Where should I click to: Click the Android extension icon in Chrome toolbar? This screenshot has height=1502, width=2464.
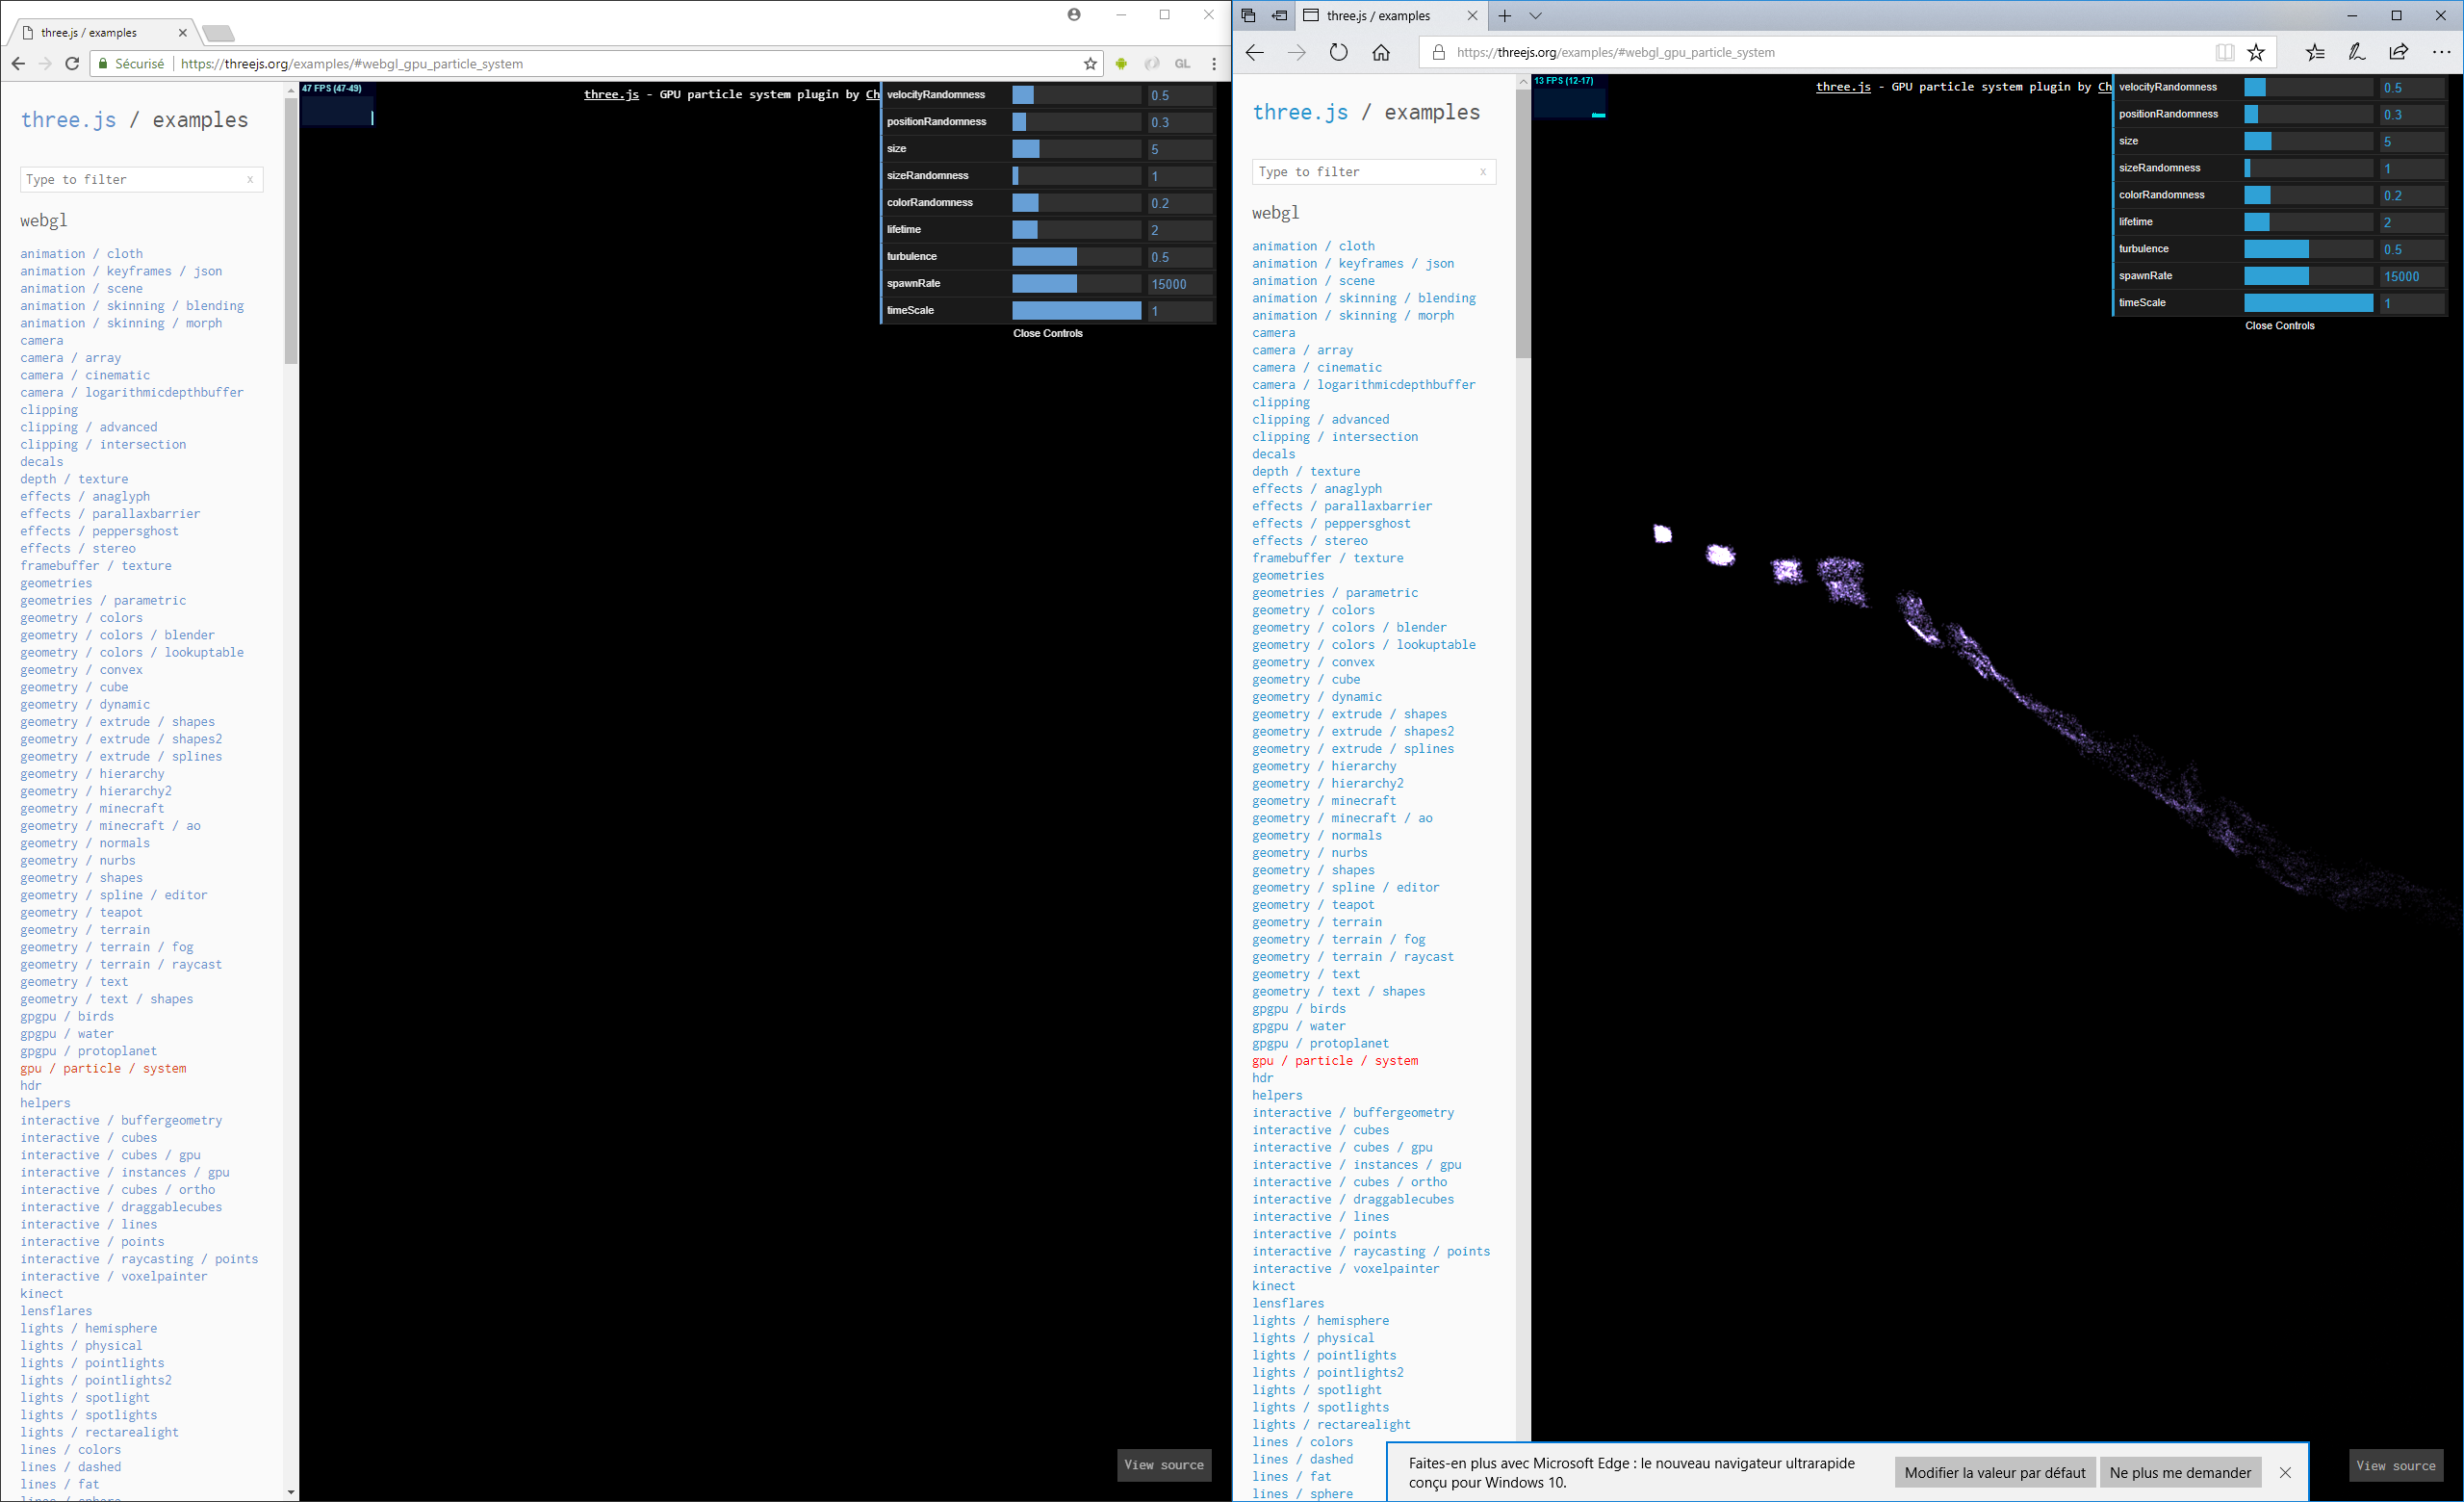(x=1121, y=63)
